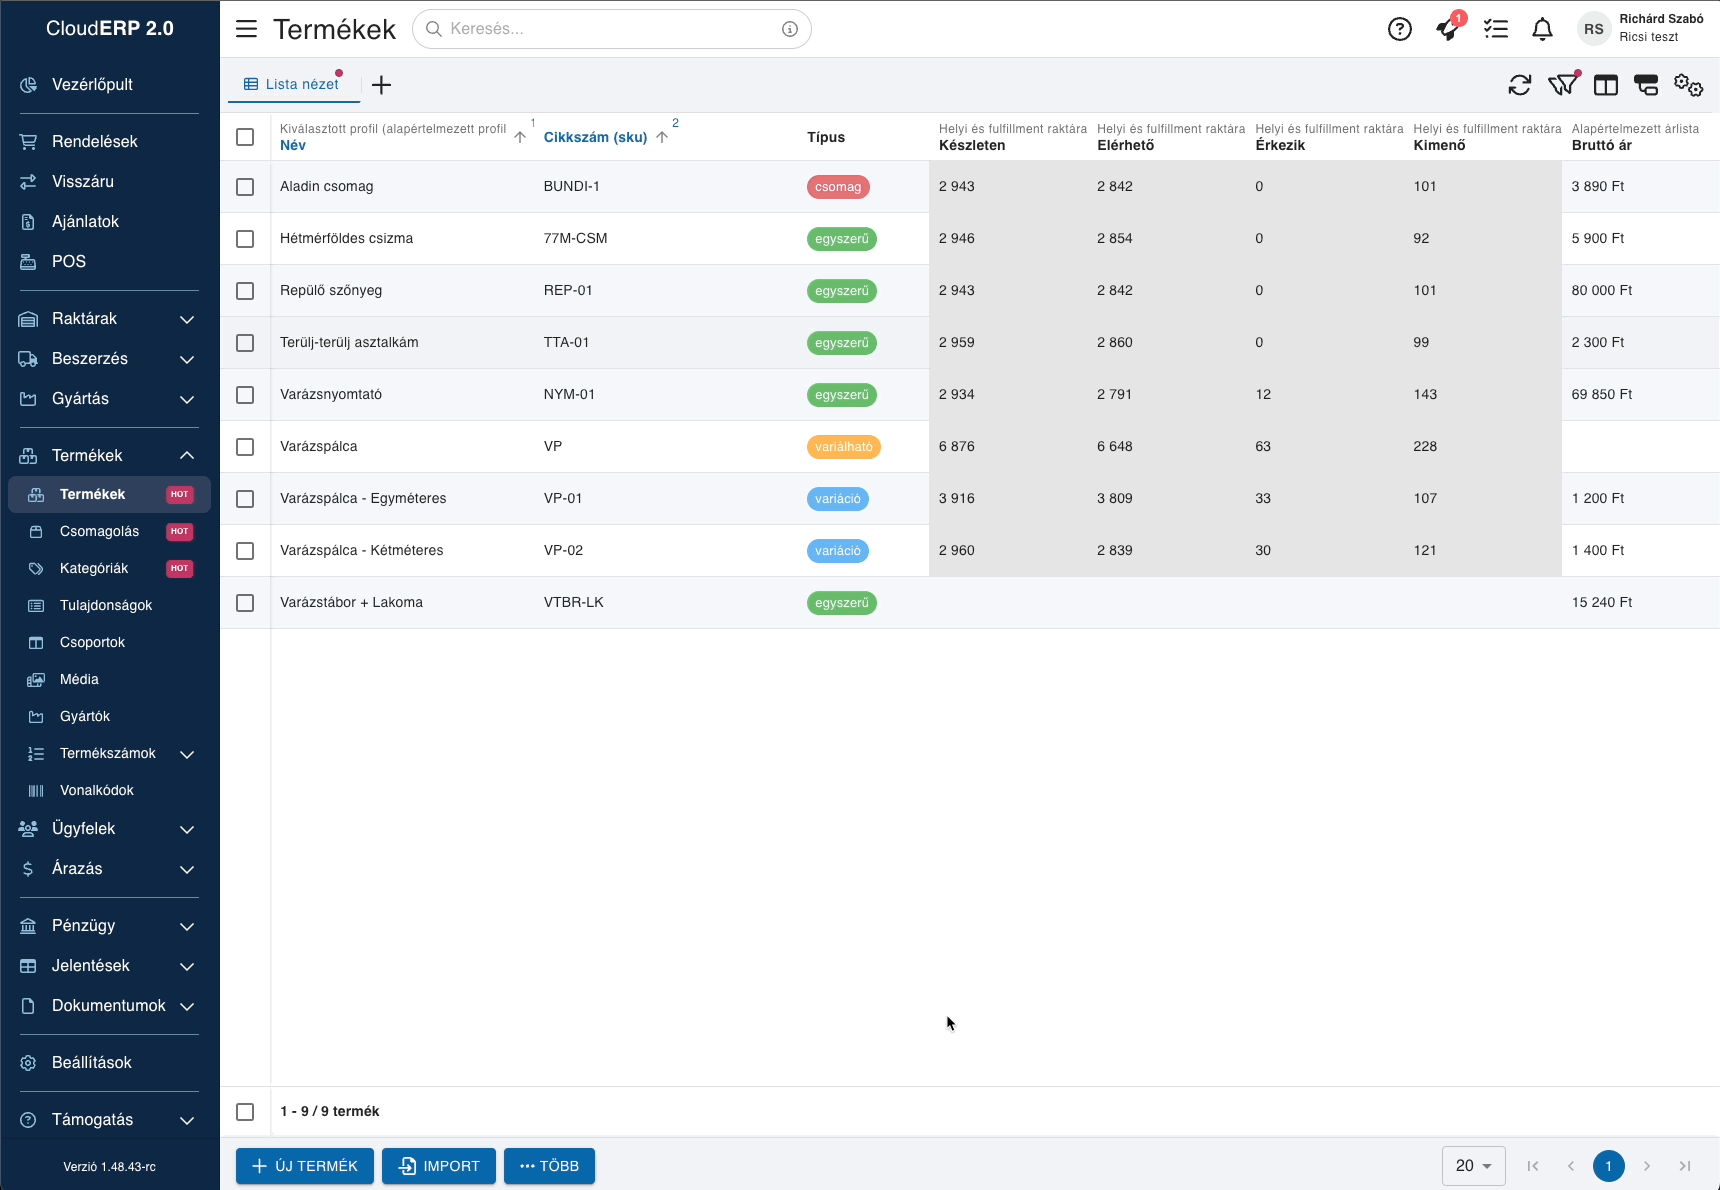Open the list settings gears icon
Image resolution: width=1720 pixels, height=1190 pixels.
point(1689,85)
